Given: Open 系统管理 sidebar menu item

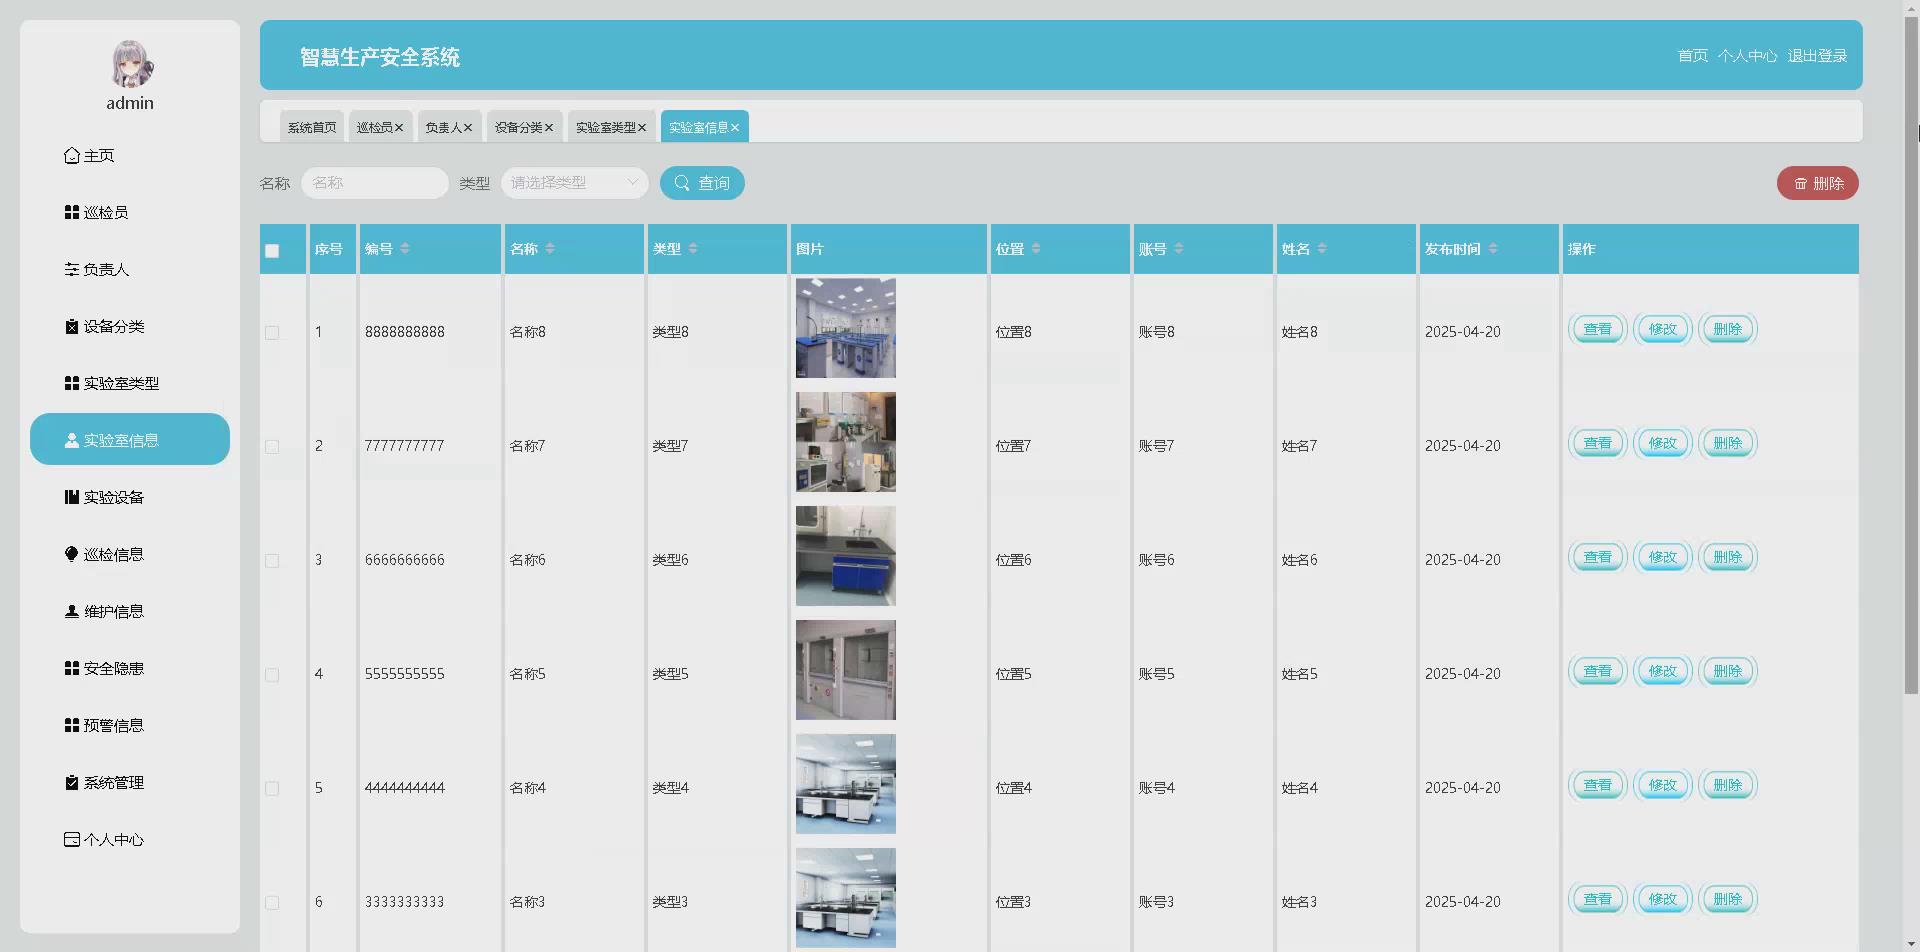Looking at the screenshot, I should click(x=130, y=783).
